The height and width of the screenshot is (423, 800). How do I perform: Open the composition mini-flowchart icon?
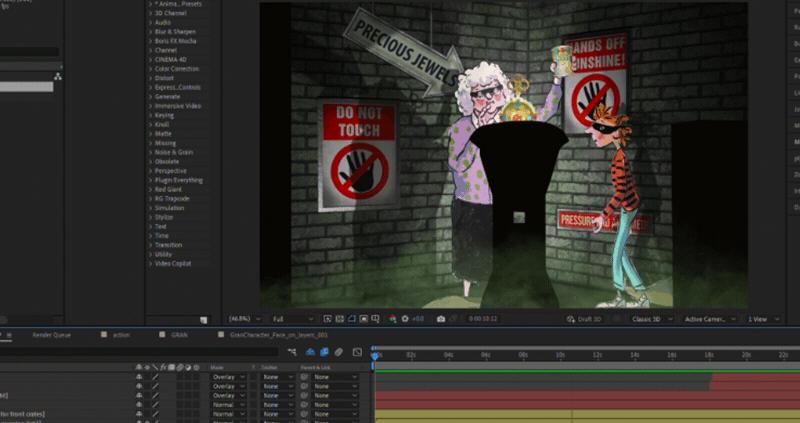(x=291, y=353)
